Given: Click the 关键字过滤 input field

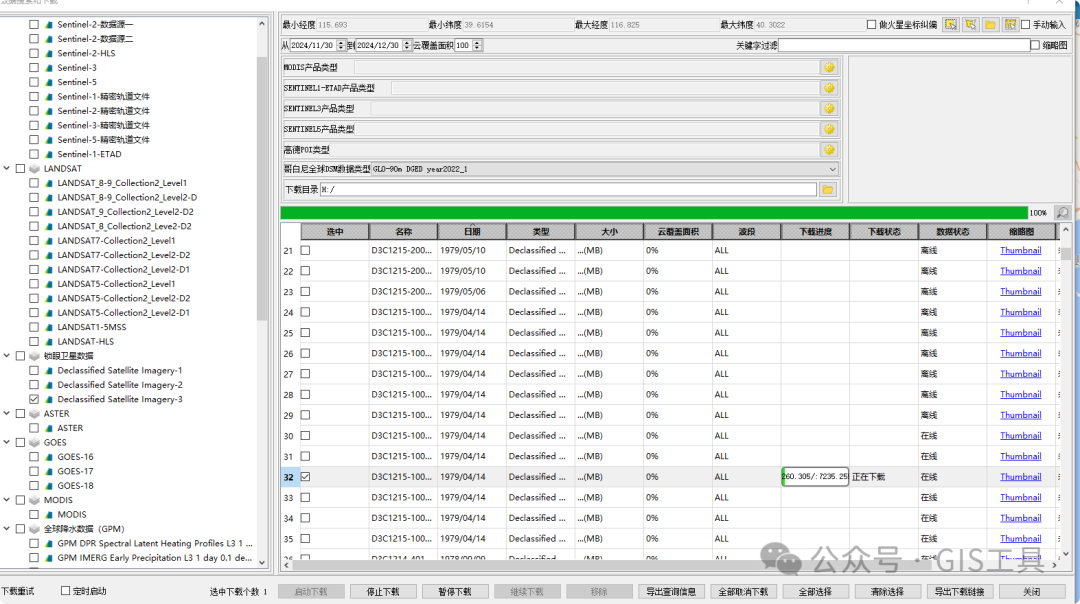Looking at the screenshot, I should click(x=904, y=45).
